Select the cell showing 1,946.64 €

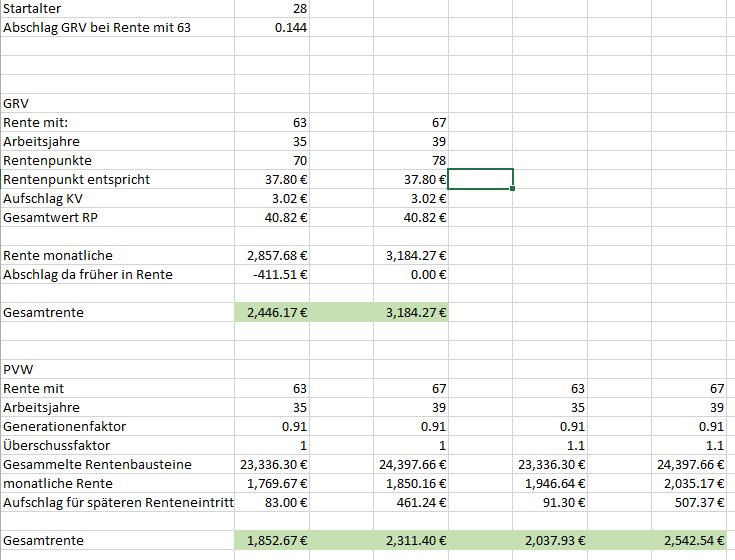550,484
